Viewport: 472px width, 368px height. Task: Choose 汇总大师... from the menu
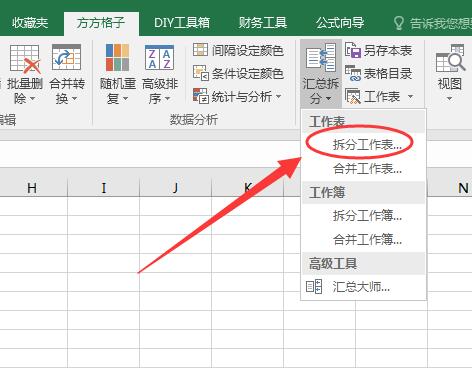(364, 287)
